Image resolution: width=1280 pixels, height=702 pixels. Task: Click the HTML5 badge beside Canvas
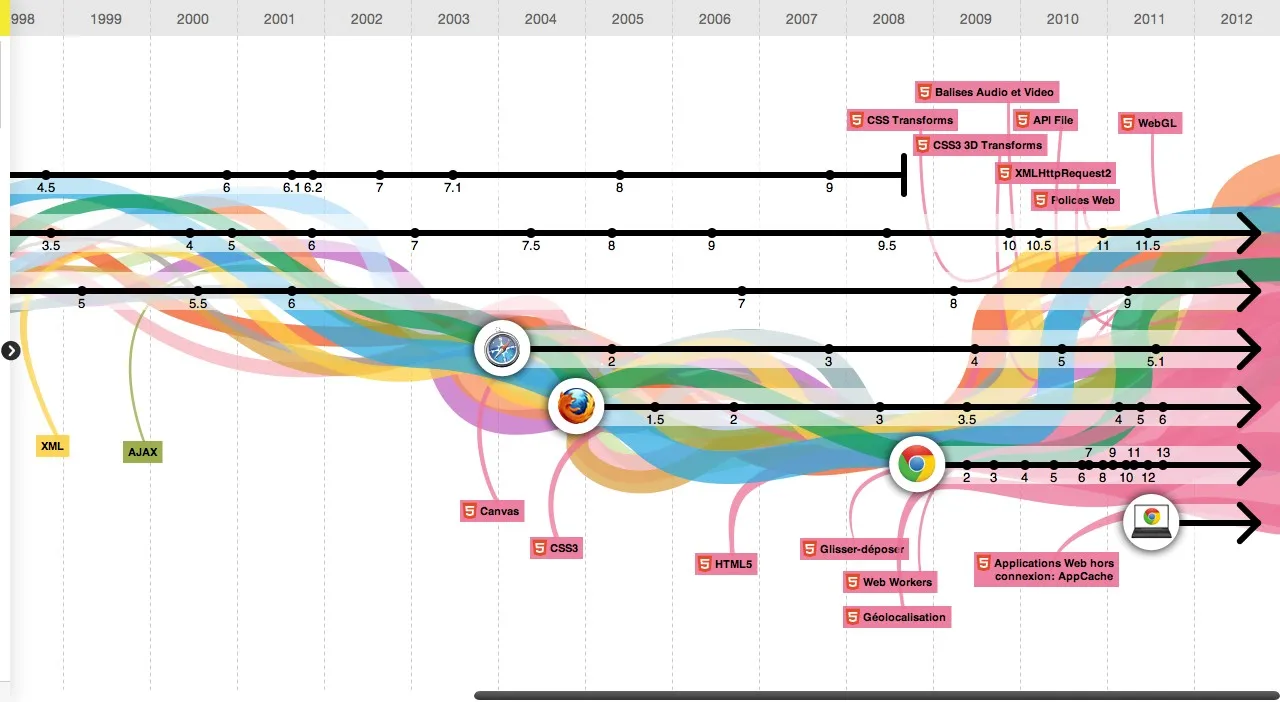[469, 511]
